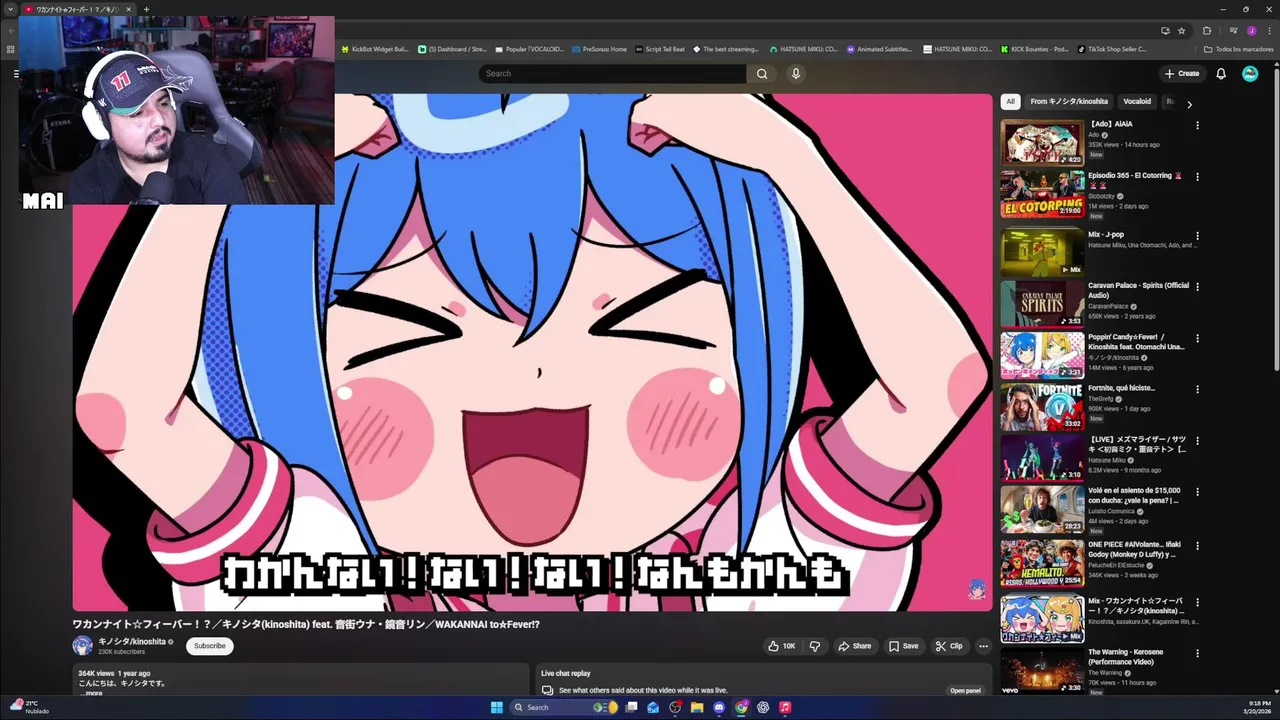Select From キノシタ/kinoshita filter chip

tap(1069, 101)
